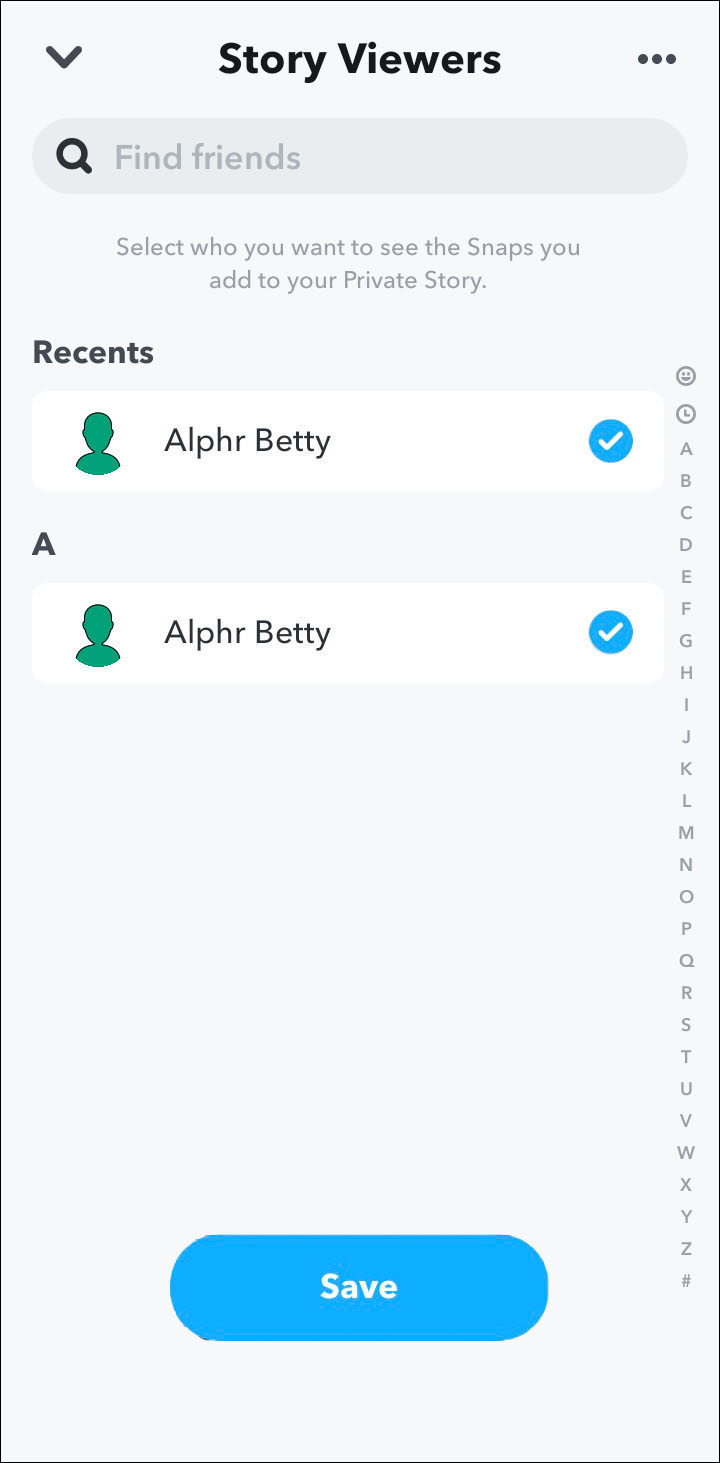Viewport: 720px width, 1463px height.
Task: Jump to the # section in the index
Action: pyautogui.click(x=686, y=1281)
